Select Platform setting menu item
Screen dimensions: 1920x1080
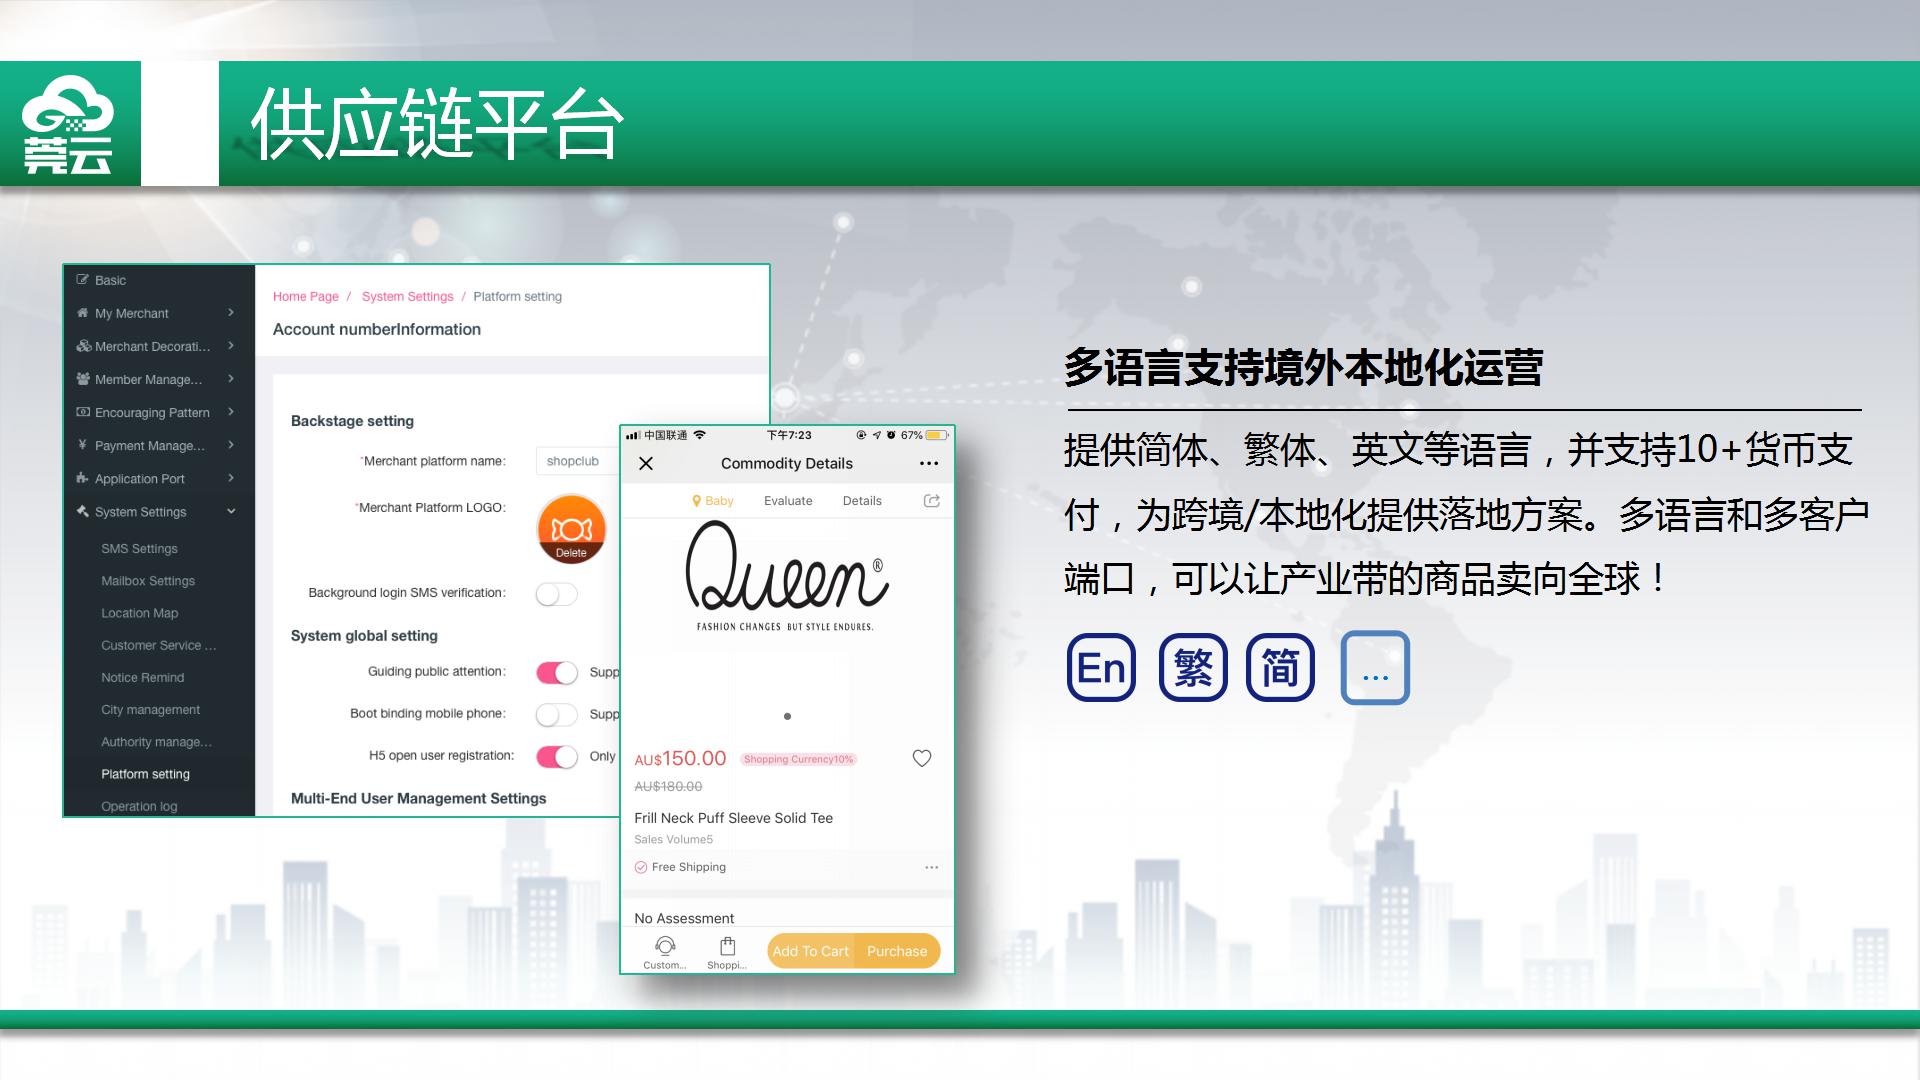145,773
